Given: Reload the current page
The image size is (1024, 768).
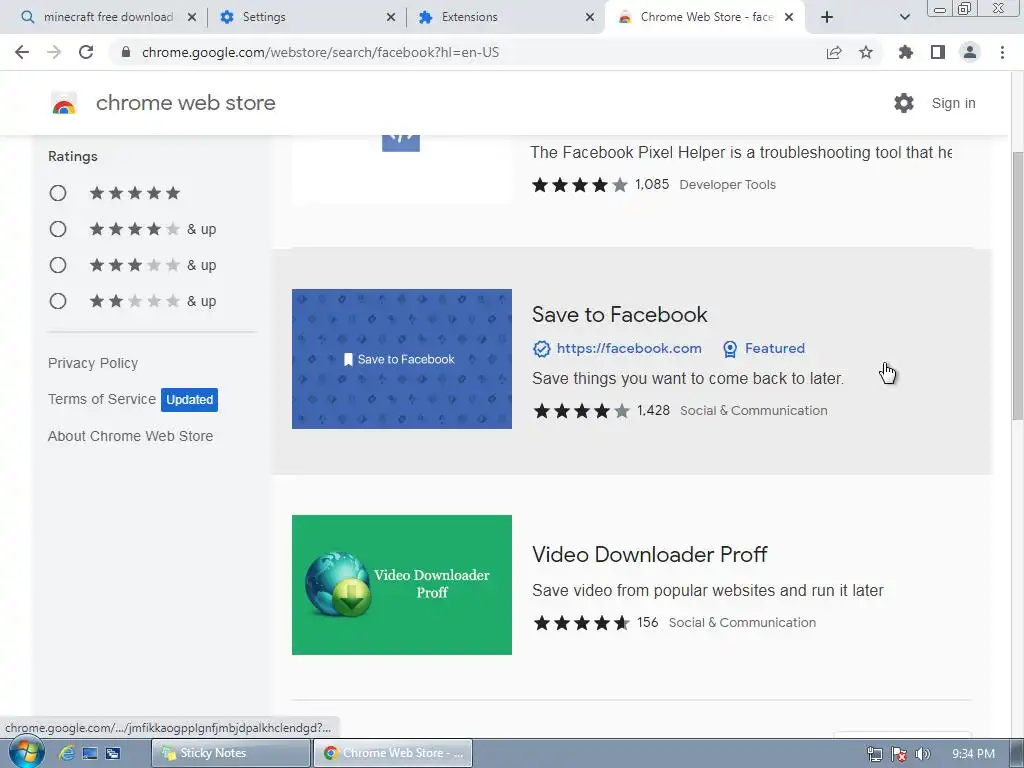Looking at the screenshot, I should 86,52.
